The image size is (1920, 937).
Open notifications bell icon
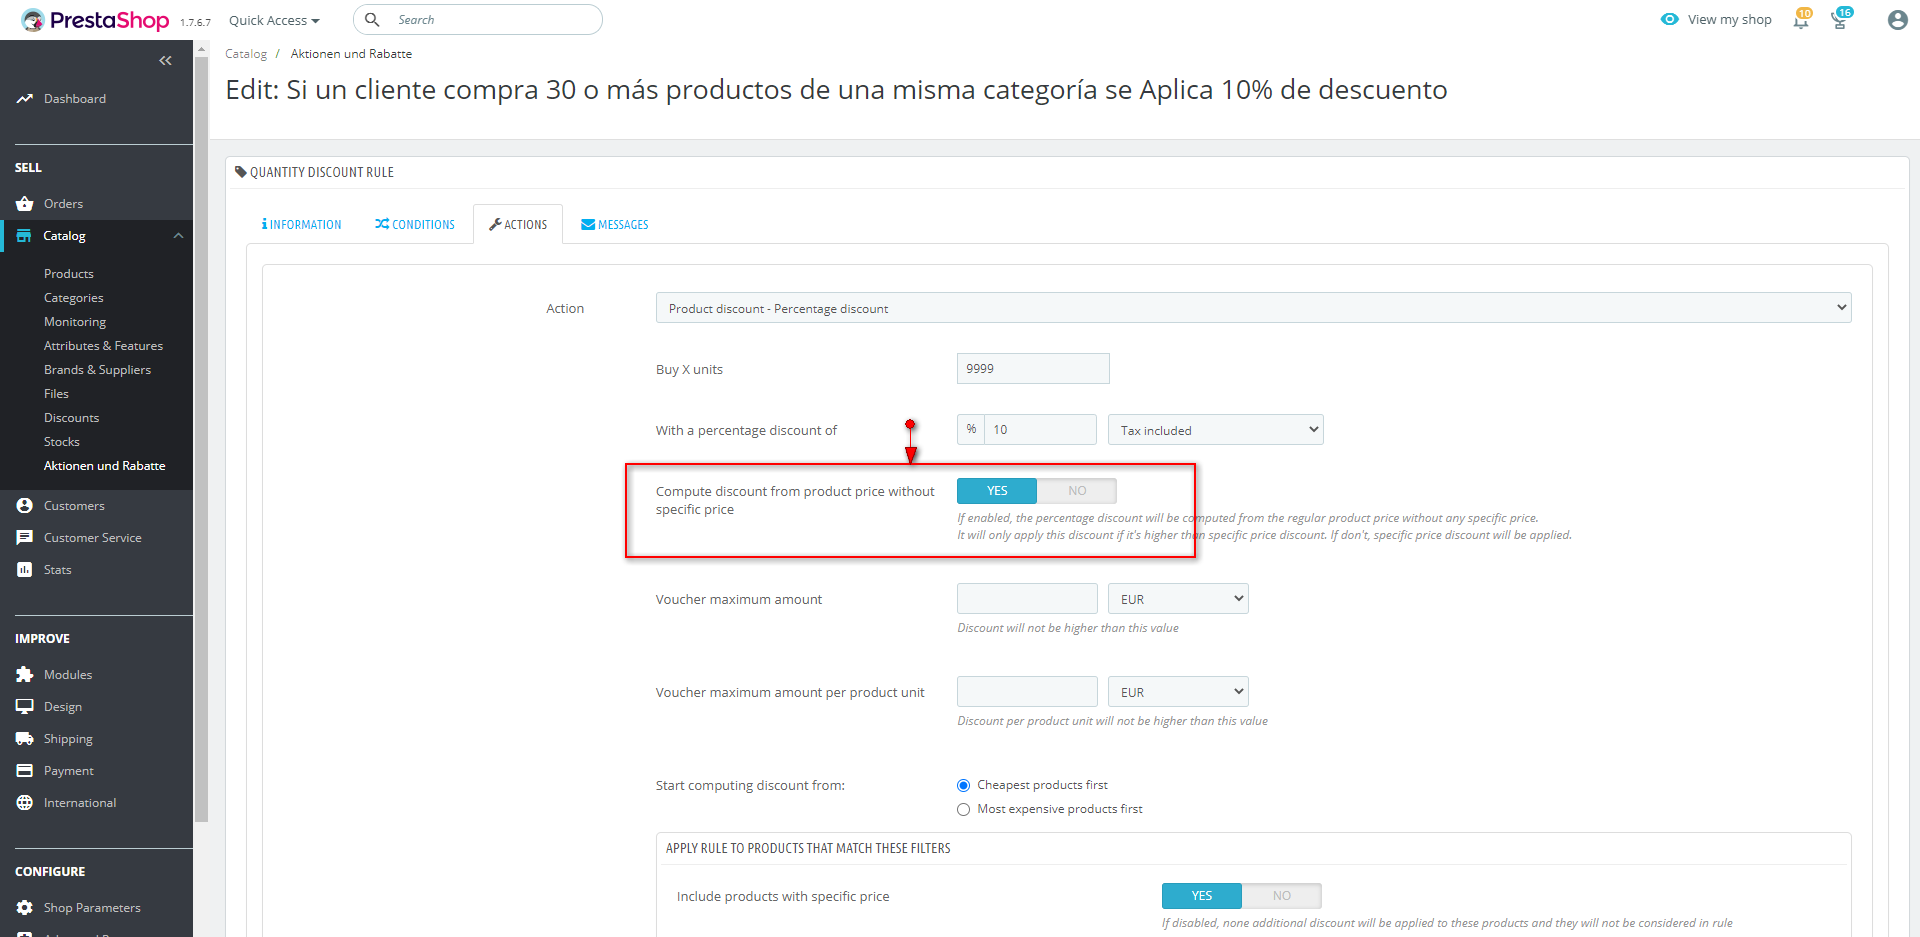[x=1802, y=19]
